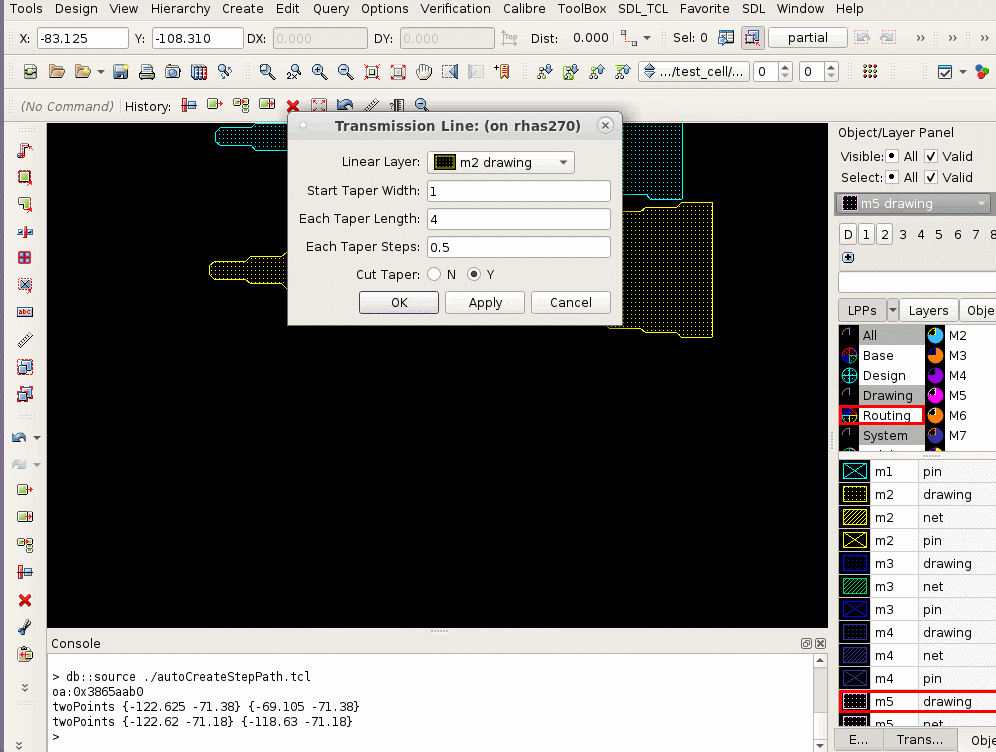
Task: Select the Routing layer set row
Action: (x=882, y=415)
